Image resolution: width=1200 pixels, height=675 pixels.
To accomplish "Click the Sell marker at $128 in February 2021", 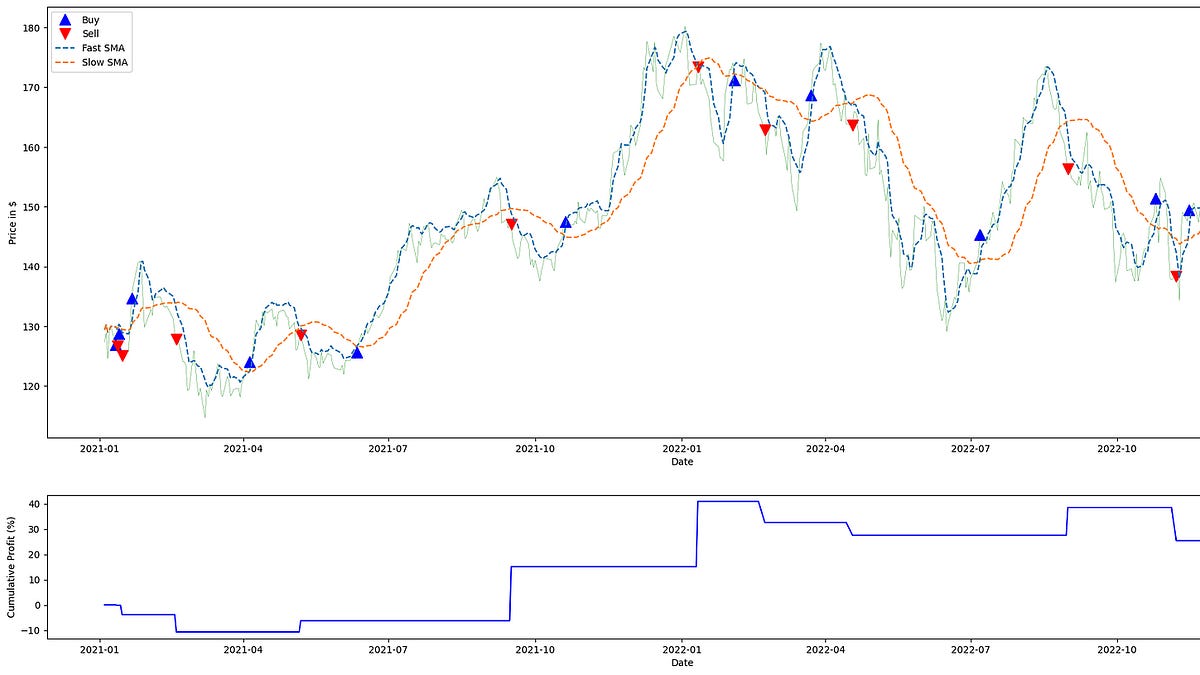I will (x=177, y=339).
